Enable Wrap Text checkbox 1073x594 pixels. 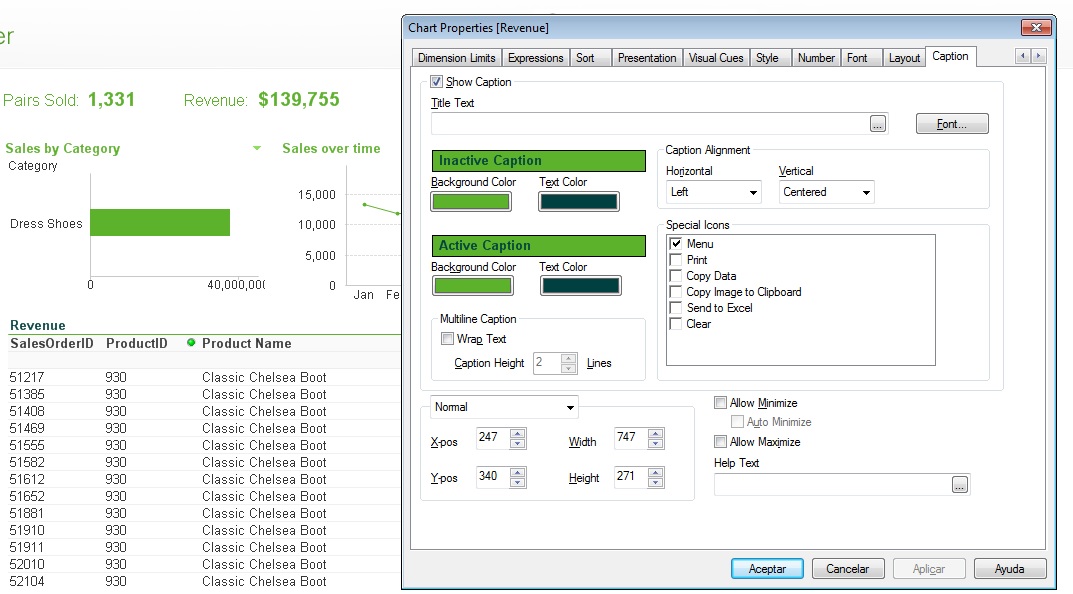pyautogui.click(x=448, y=338)
